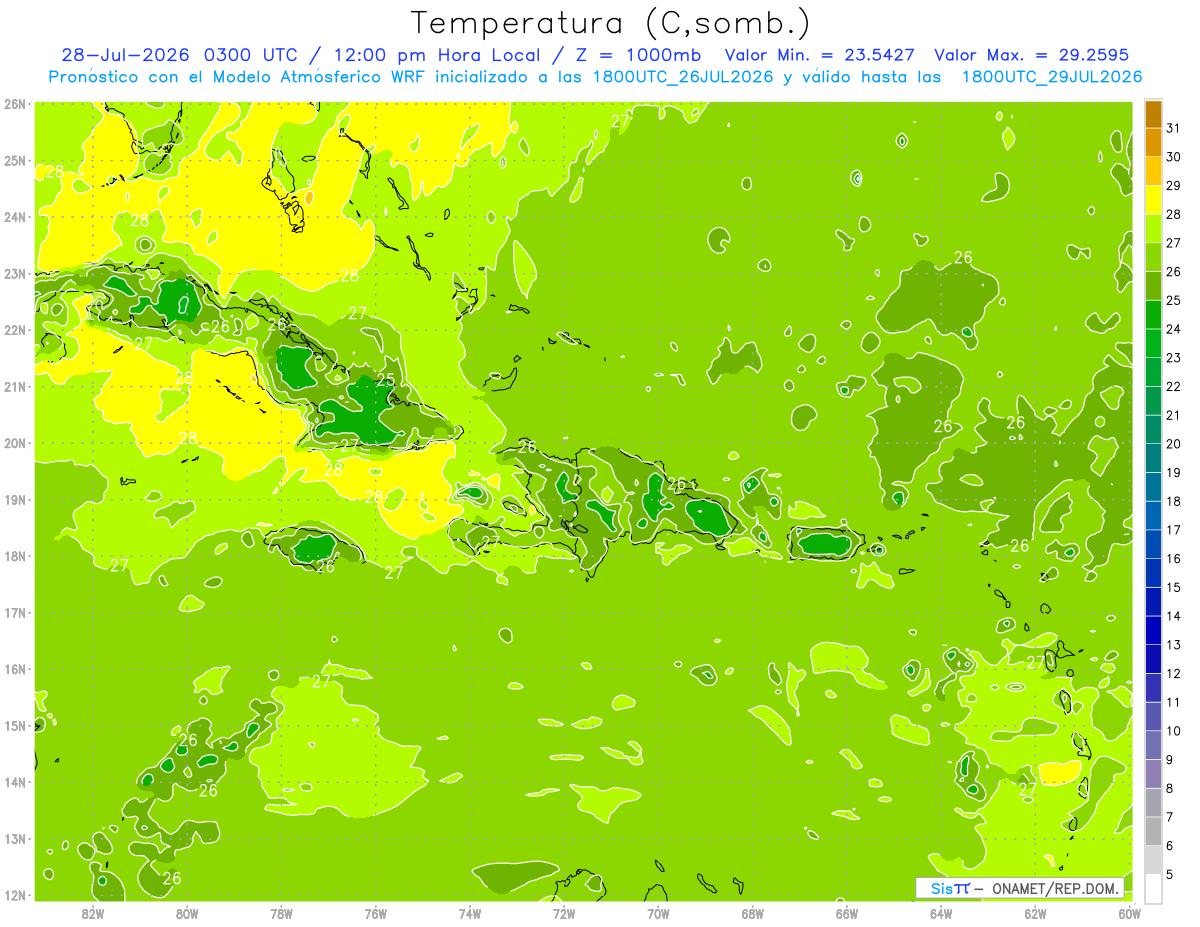Viewport: 1200px width, 927px height.
Task: Click the 76W longitude axis label
Action: [x=375, y=913]
